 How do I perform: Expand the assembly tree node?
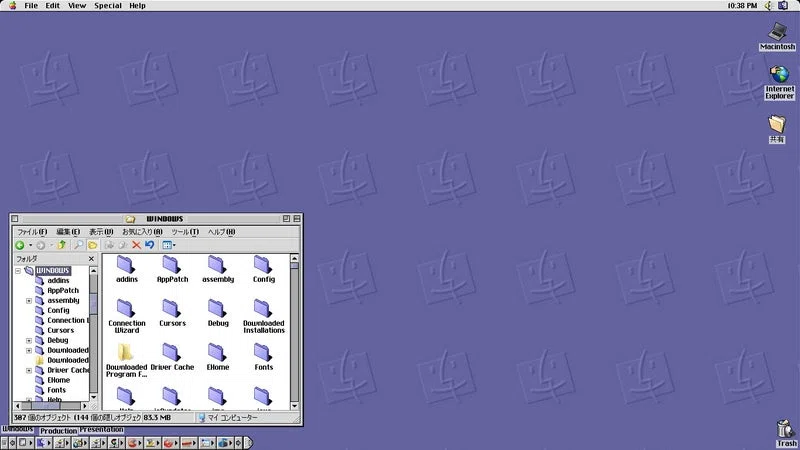click(x=29, y=301)
